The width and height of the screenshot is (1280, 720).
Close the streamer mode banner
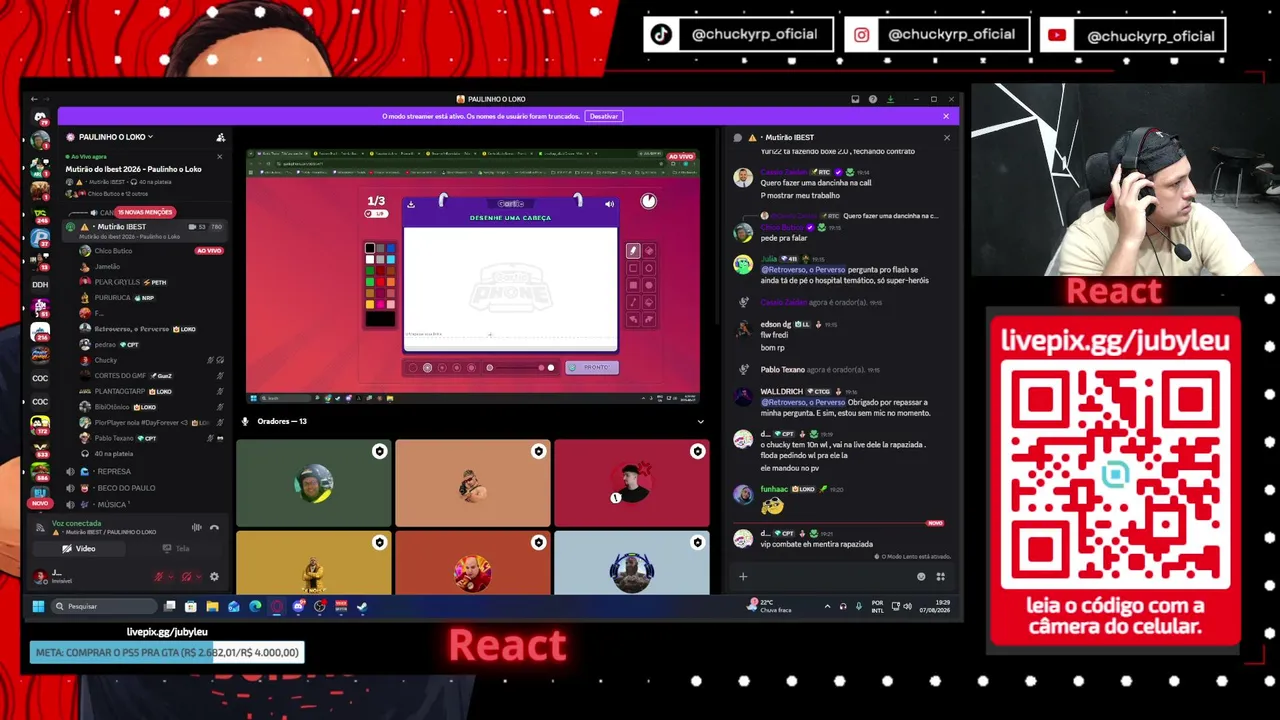(946, 116)
